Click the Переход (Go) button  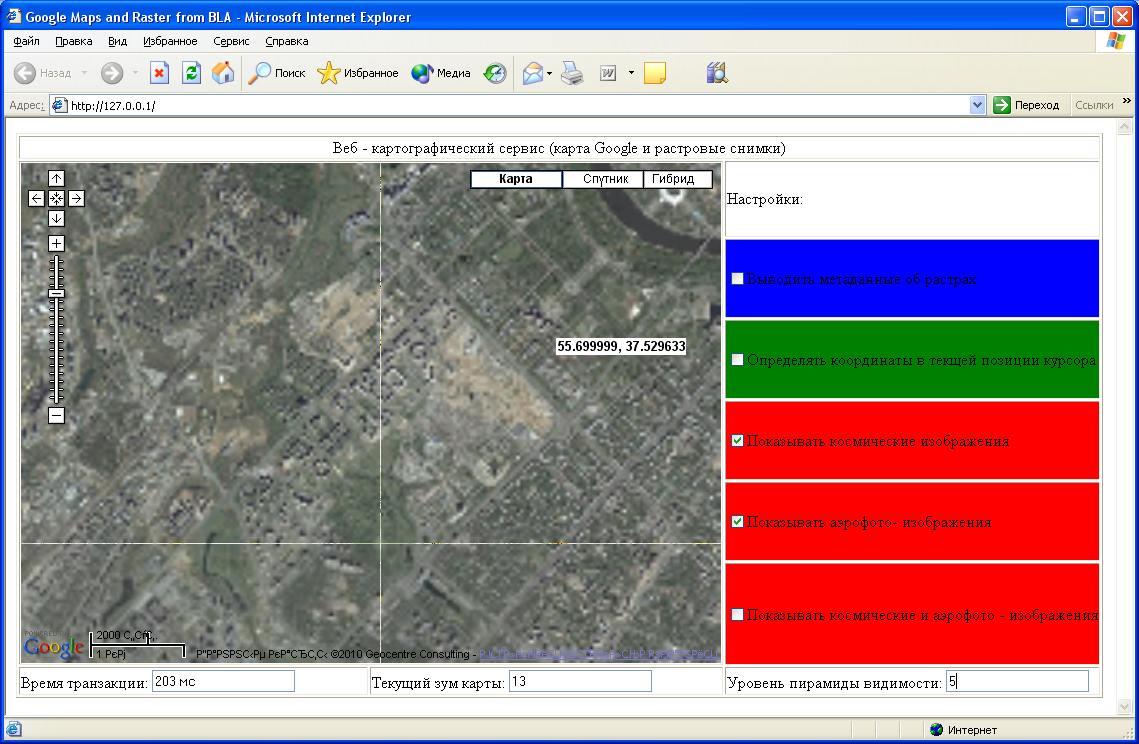tap(1026, 105)
